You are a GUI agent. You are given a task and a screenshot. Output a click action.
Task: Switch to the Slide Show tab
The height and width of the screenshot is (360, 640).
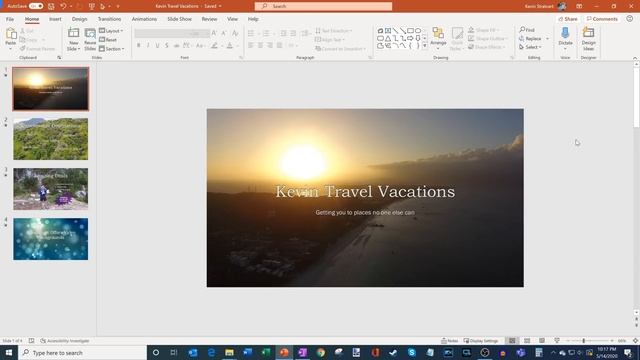[179, 19]
